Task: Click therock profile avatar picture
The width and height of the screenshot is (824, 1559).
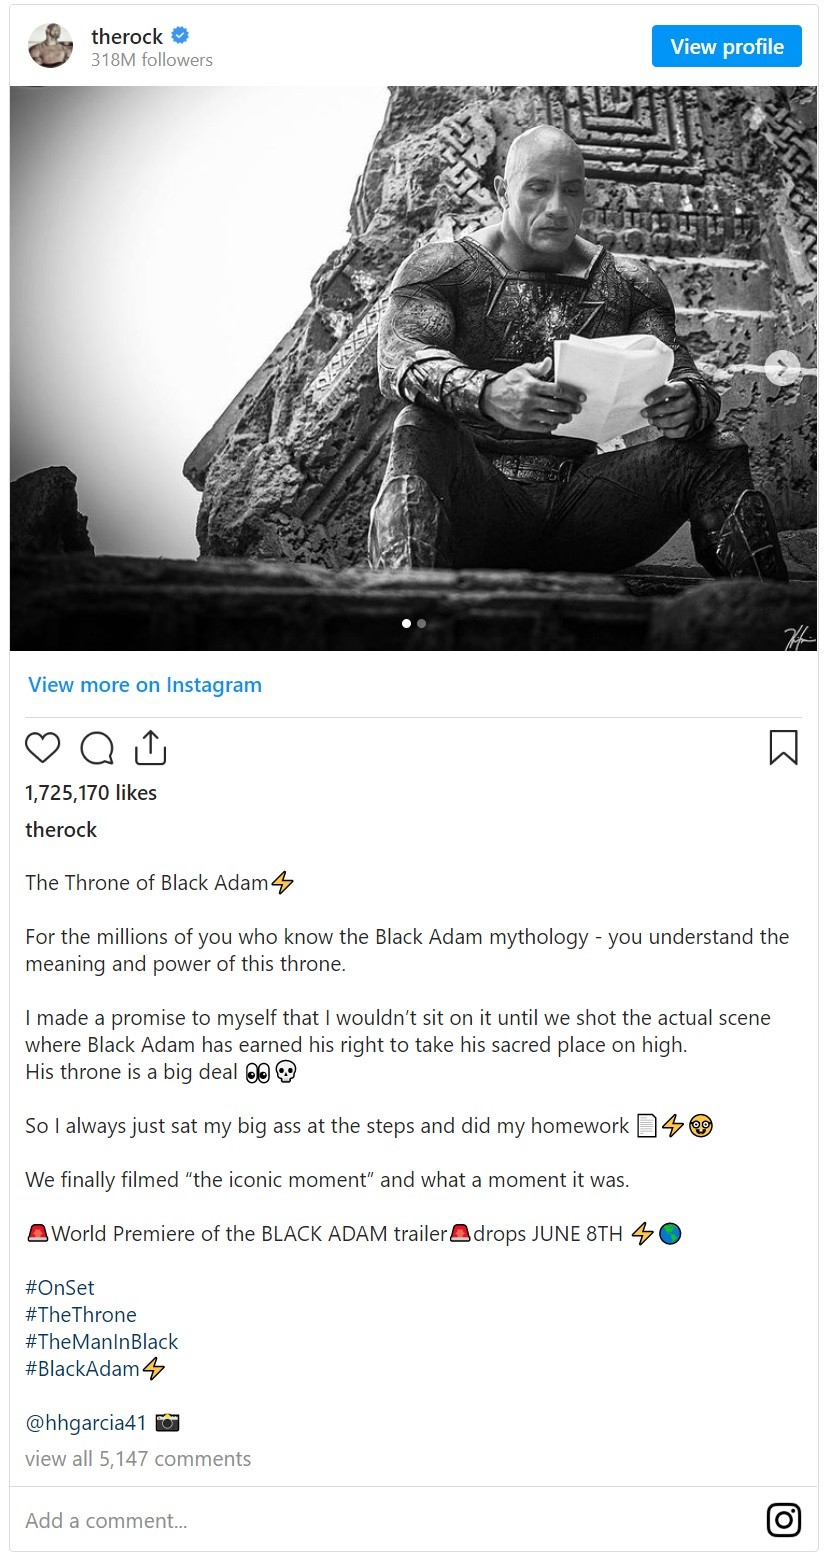Action: tap(51, 46)
